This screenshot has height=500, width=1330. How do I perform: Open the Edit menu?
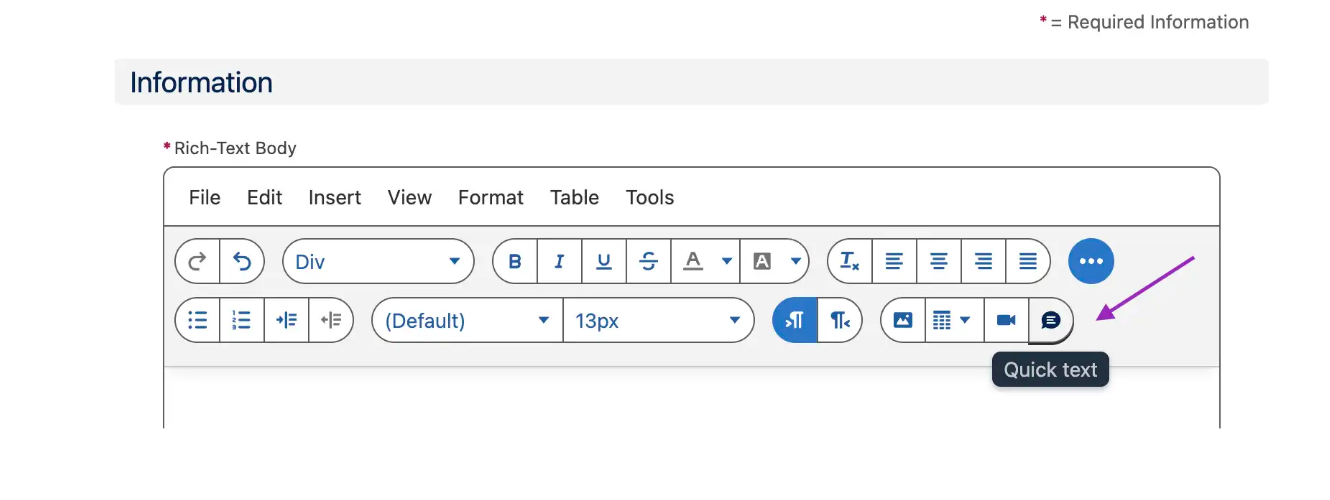(265, 197)
